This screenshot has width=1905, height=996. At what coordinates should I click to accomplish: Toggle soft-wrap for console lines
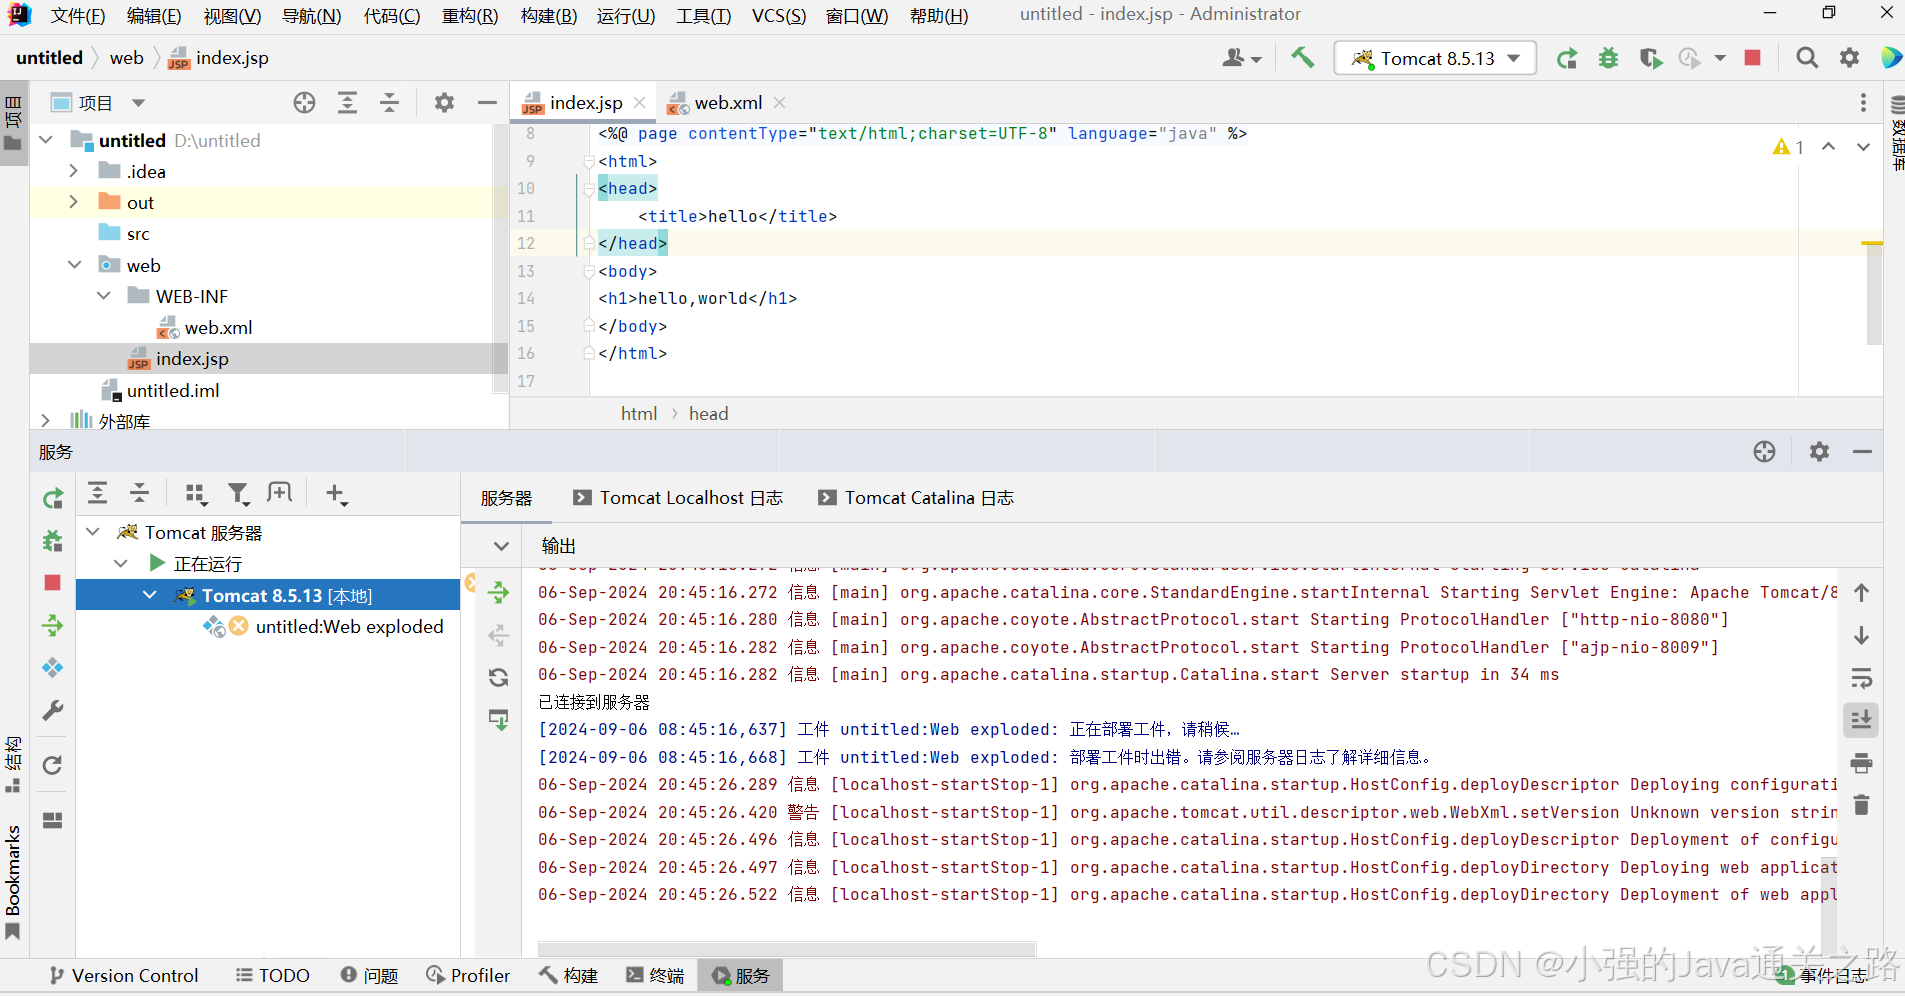(x=1861, y=678)
